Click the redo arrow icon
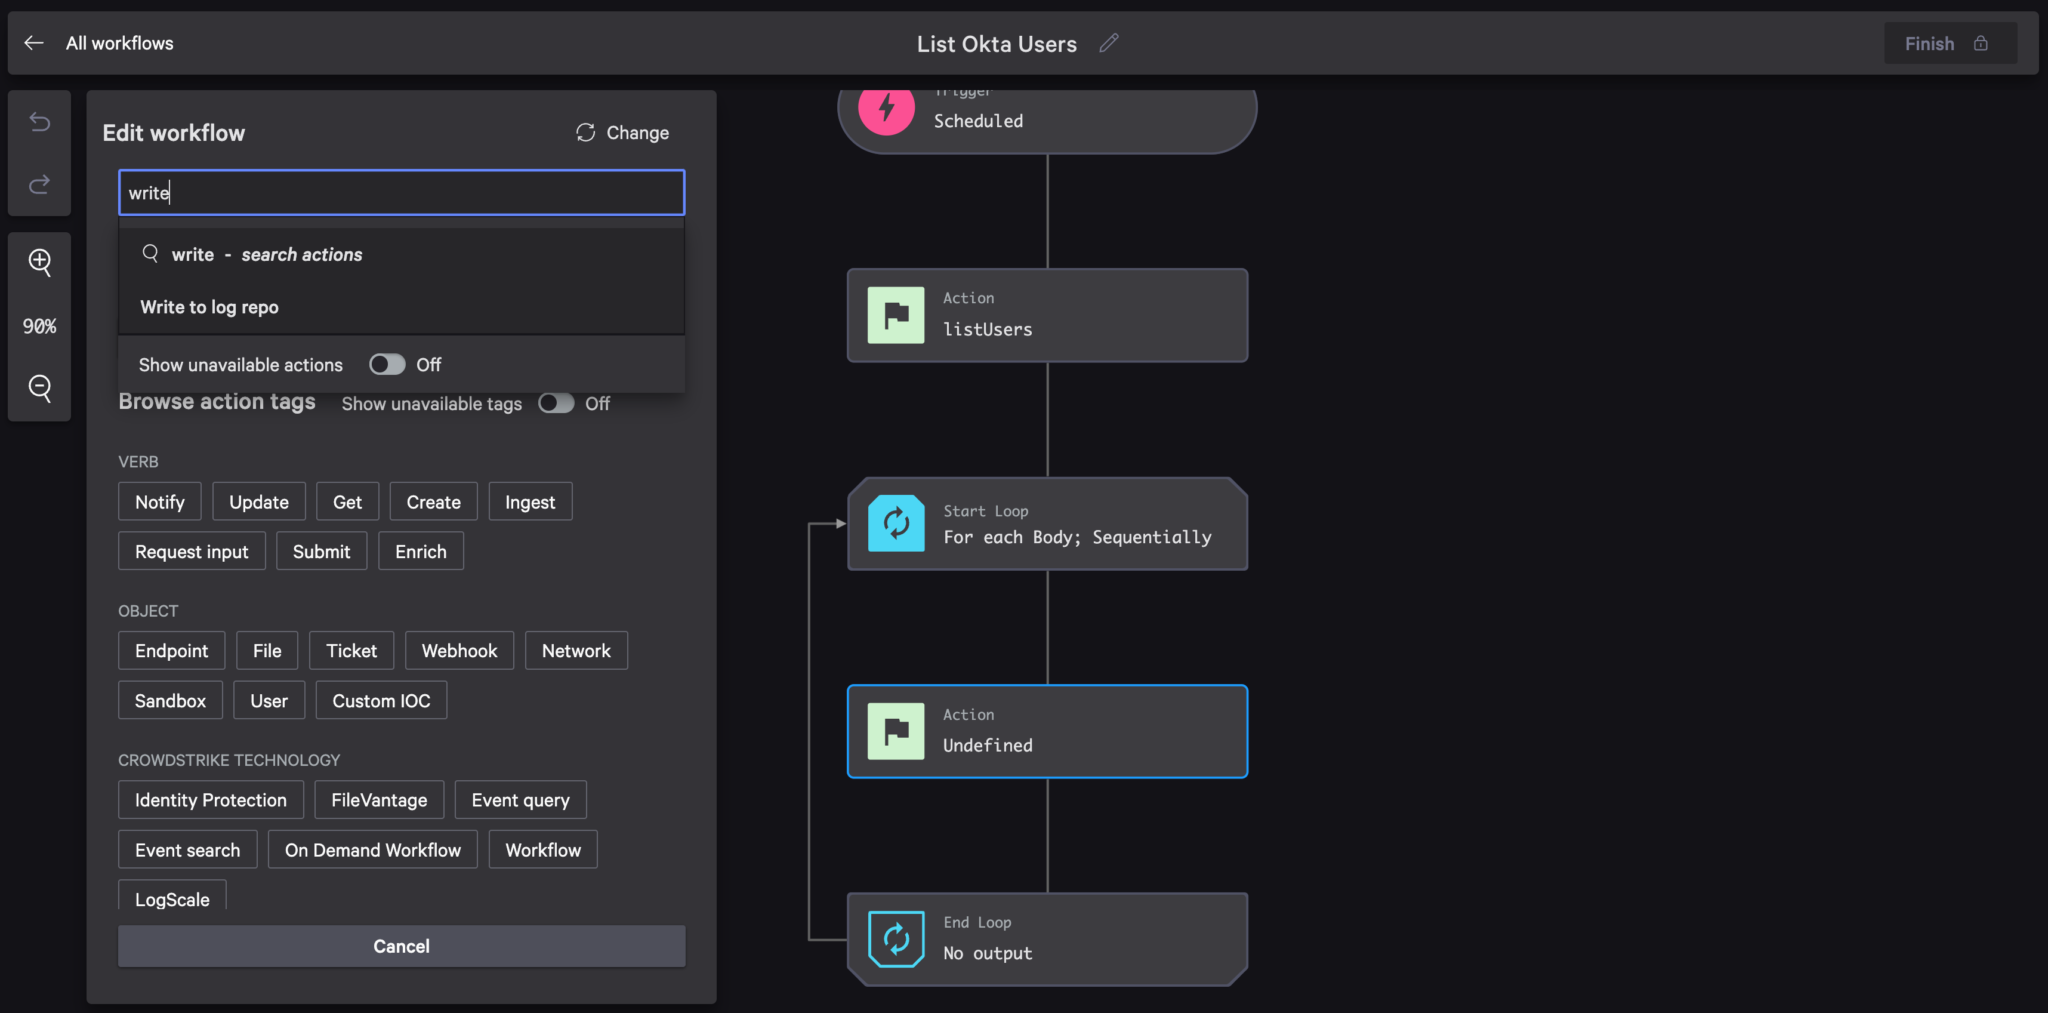 39,184
